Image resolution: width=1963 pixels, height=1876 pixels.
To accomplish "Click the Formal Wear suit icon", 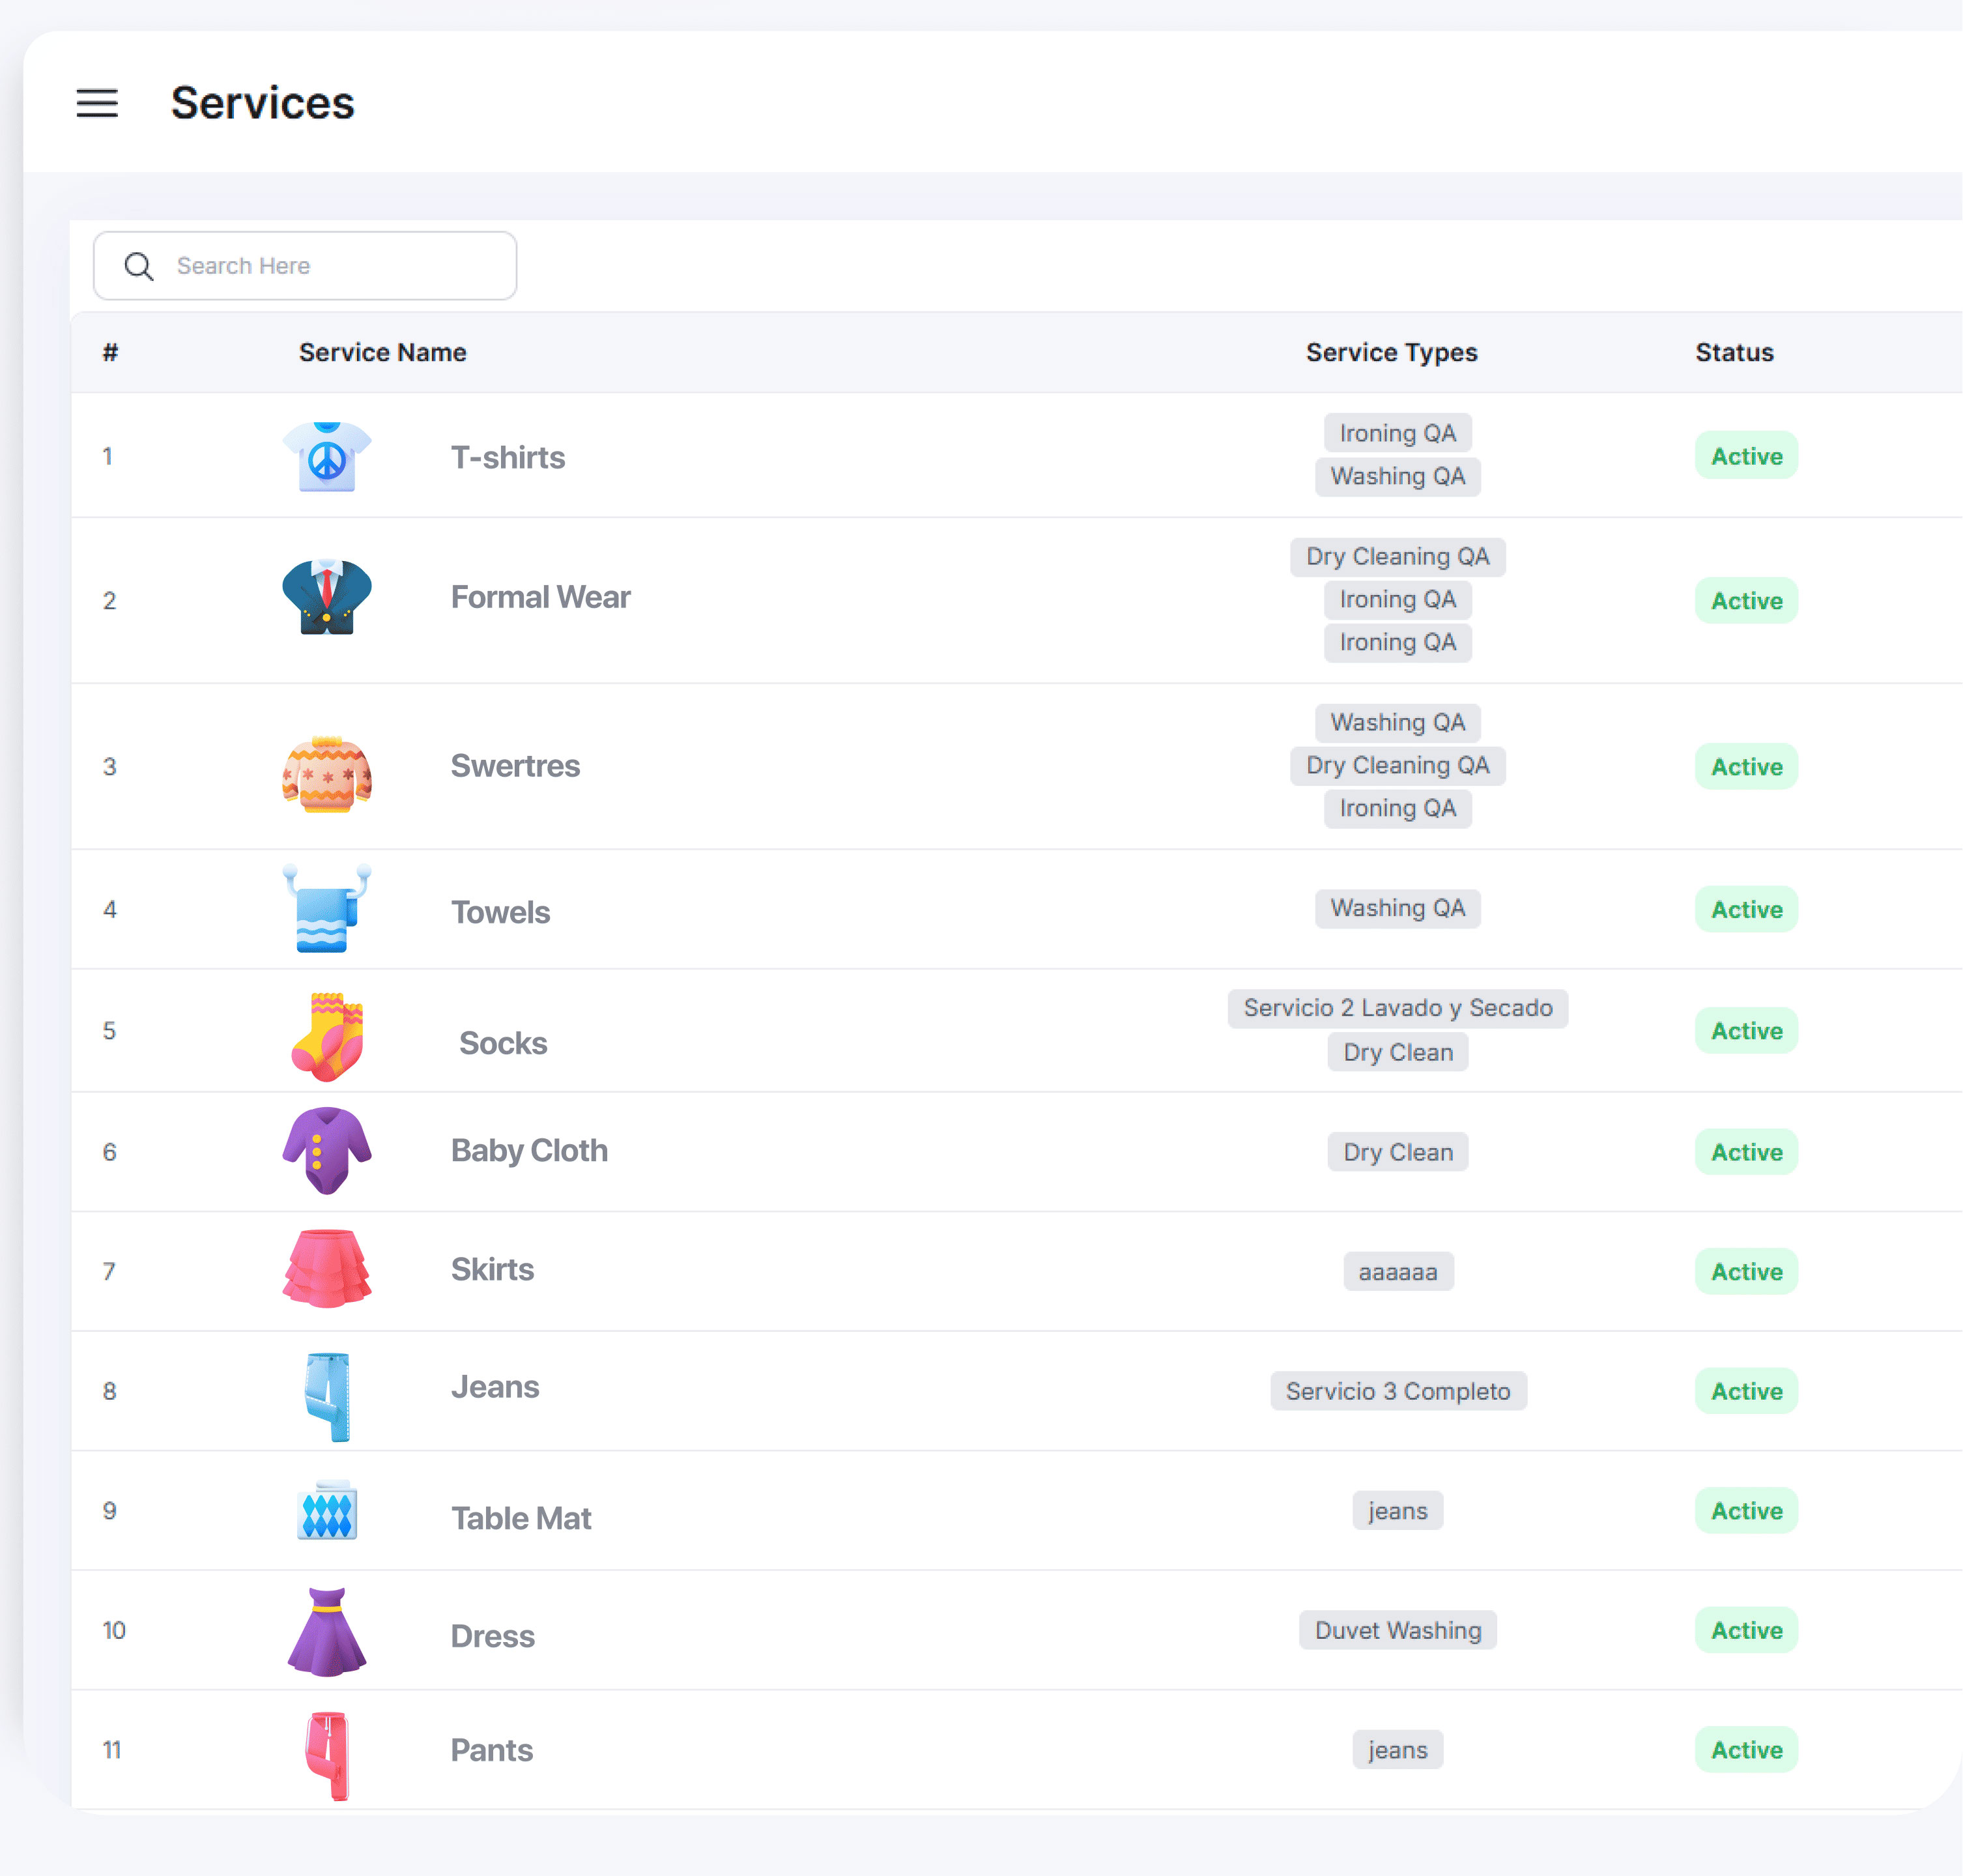I will (x=327, y=598).
